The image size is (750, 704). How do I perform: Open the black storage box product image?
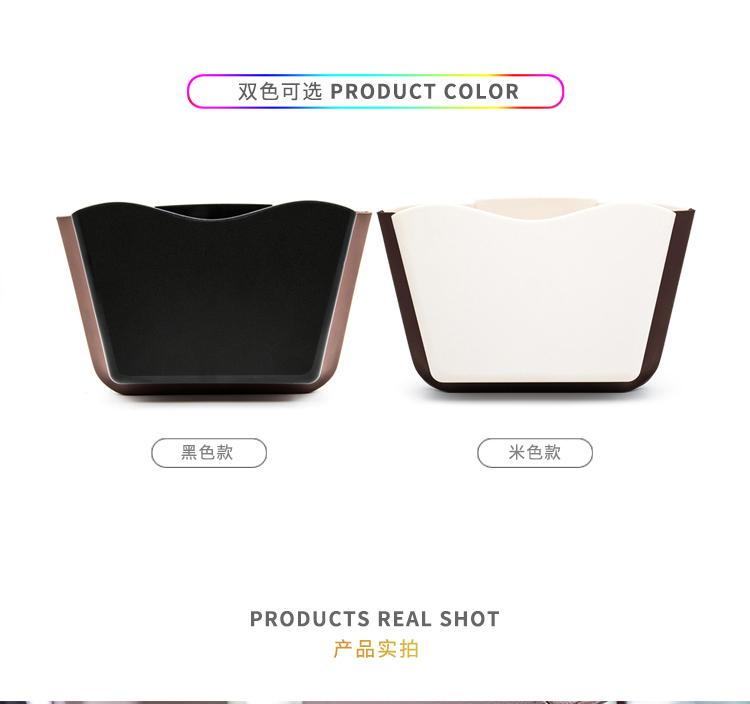click(214, 298)
